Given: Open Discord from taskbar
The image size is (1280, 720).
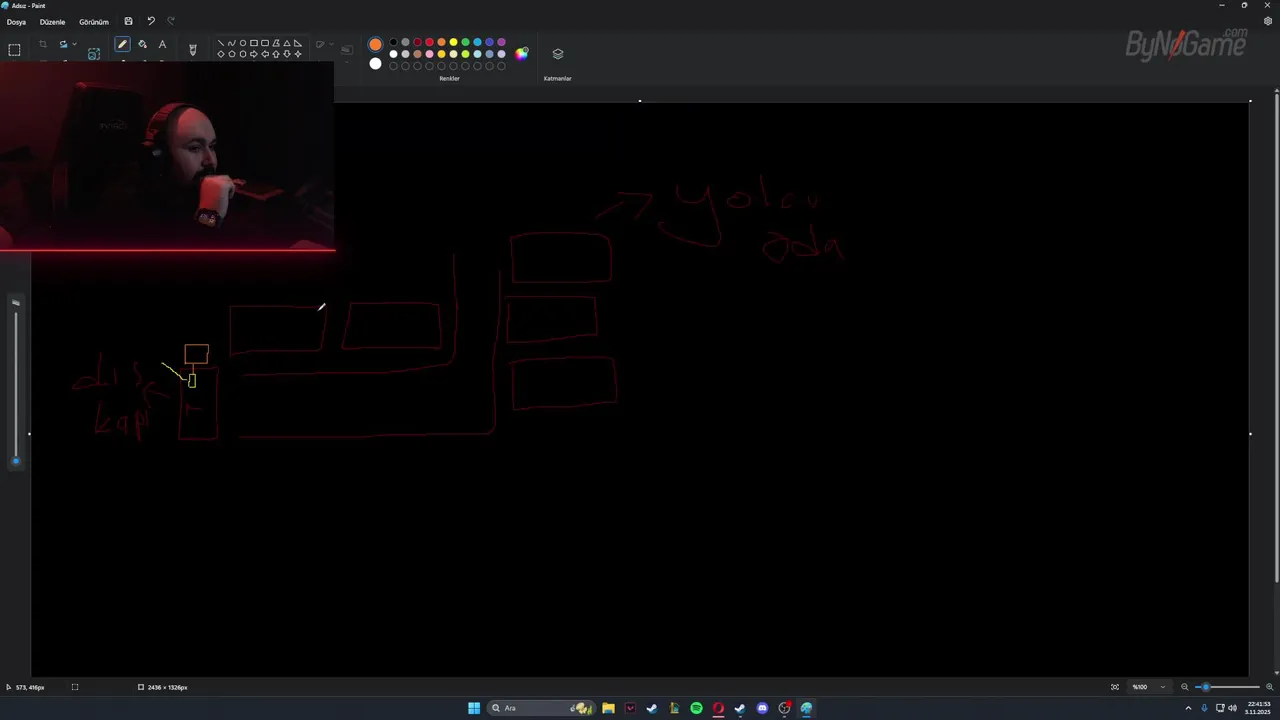Looking at the screenshot, I should click(762, 708).
